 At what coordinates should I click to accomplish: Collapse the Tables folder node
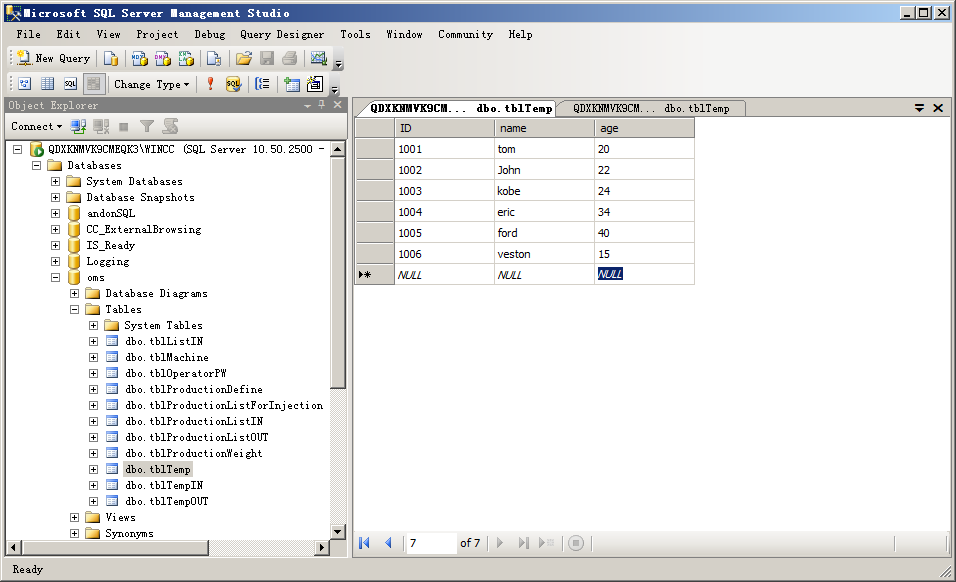[74, 310]
